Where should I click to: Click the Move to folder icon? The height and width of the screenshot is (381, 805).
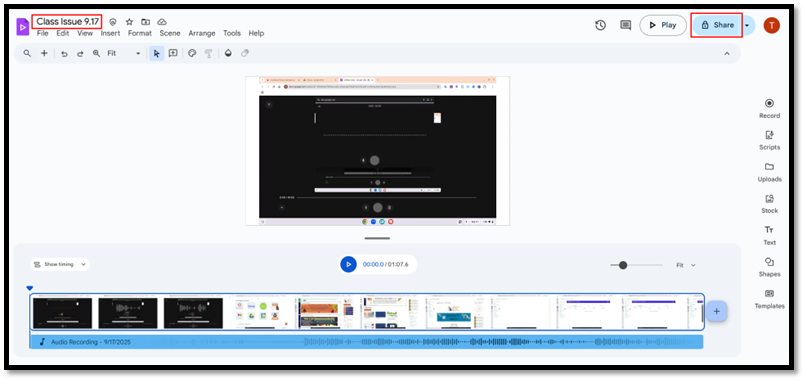(146, 22)
